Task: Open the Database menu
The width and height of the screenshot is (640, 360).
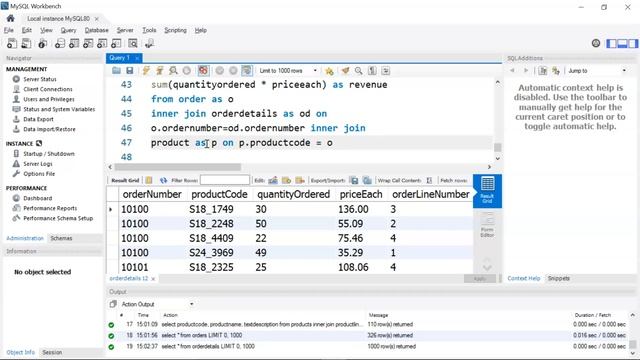Action: coord(96,30)
